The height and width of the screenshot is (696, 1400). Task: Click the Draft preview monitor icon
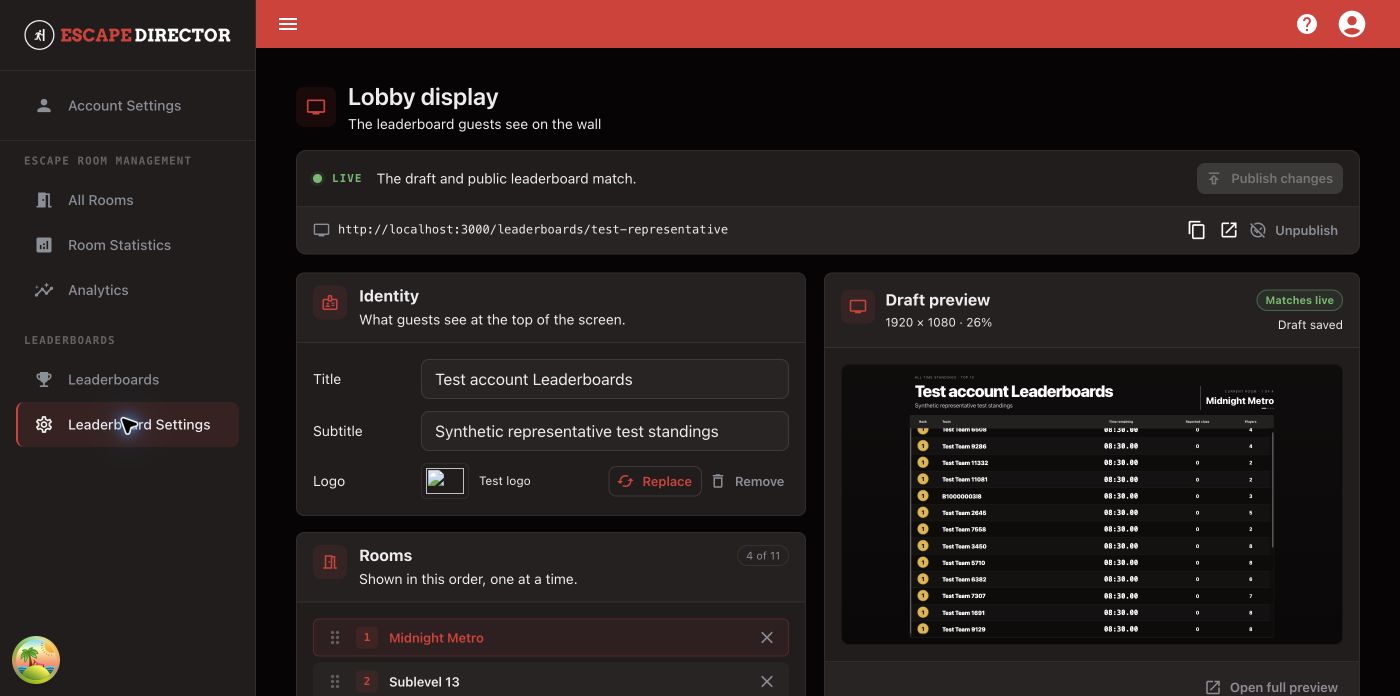(857, 307)
